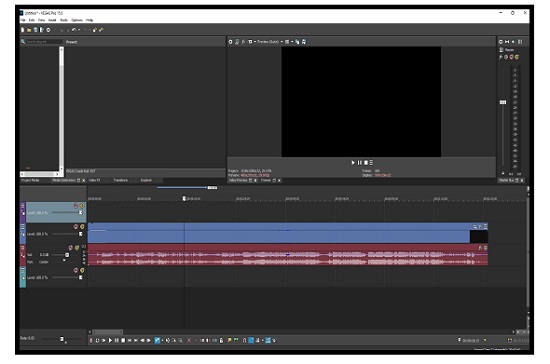Screen dimensions: 550x364
Task: Open Preview (Auto) quality dropdown
Action: [270, 42]
